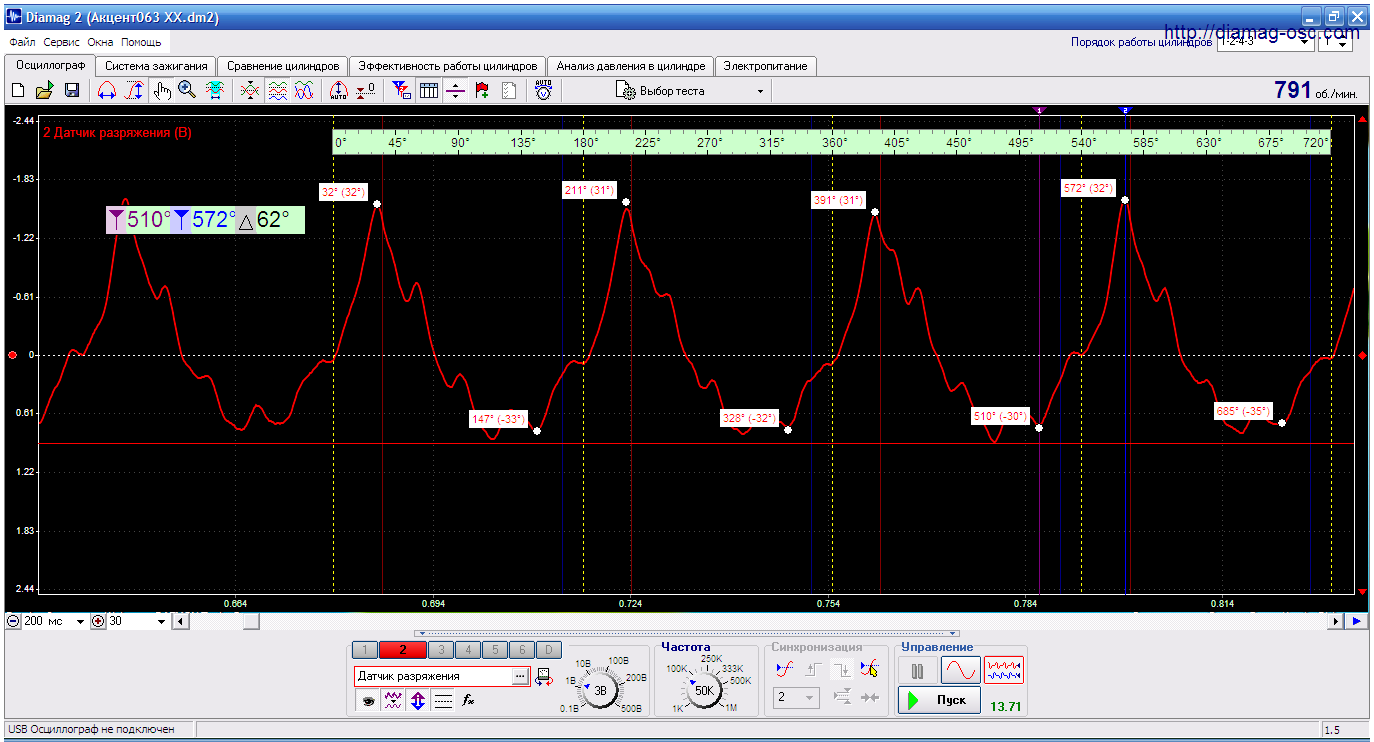This screenshot has width=1374, height=742.
Task: Select channel 5 button
Action: click(x=495, y=650)
